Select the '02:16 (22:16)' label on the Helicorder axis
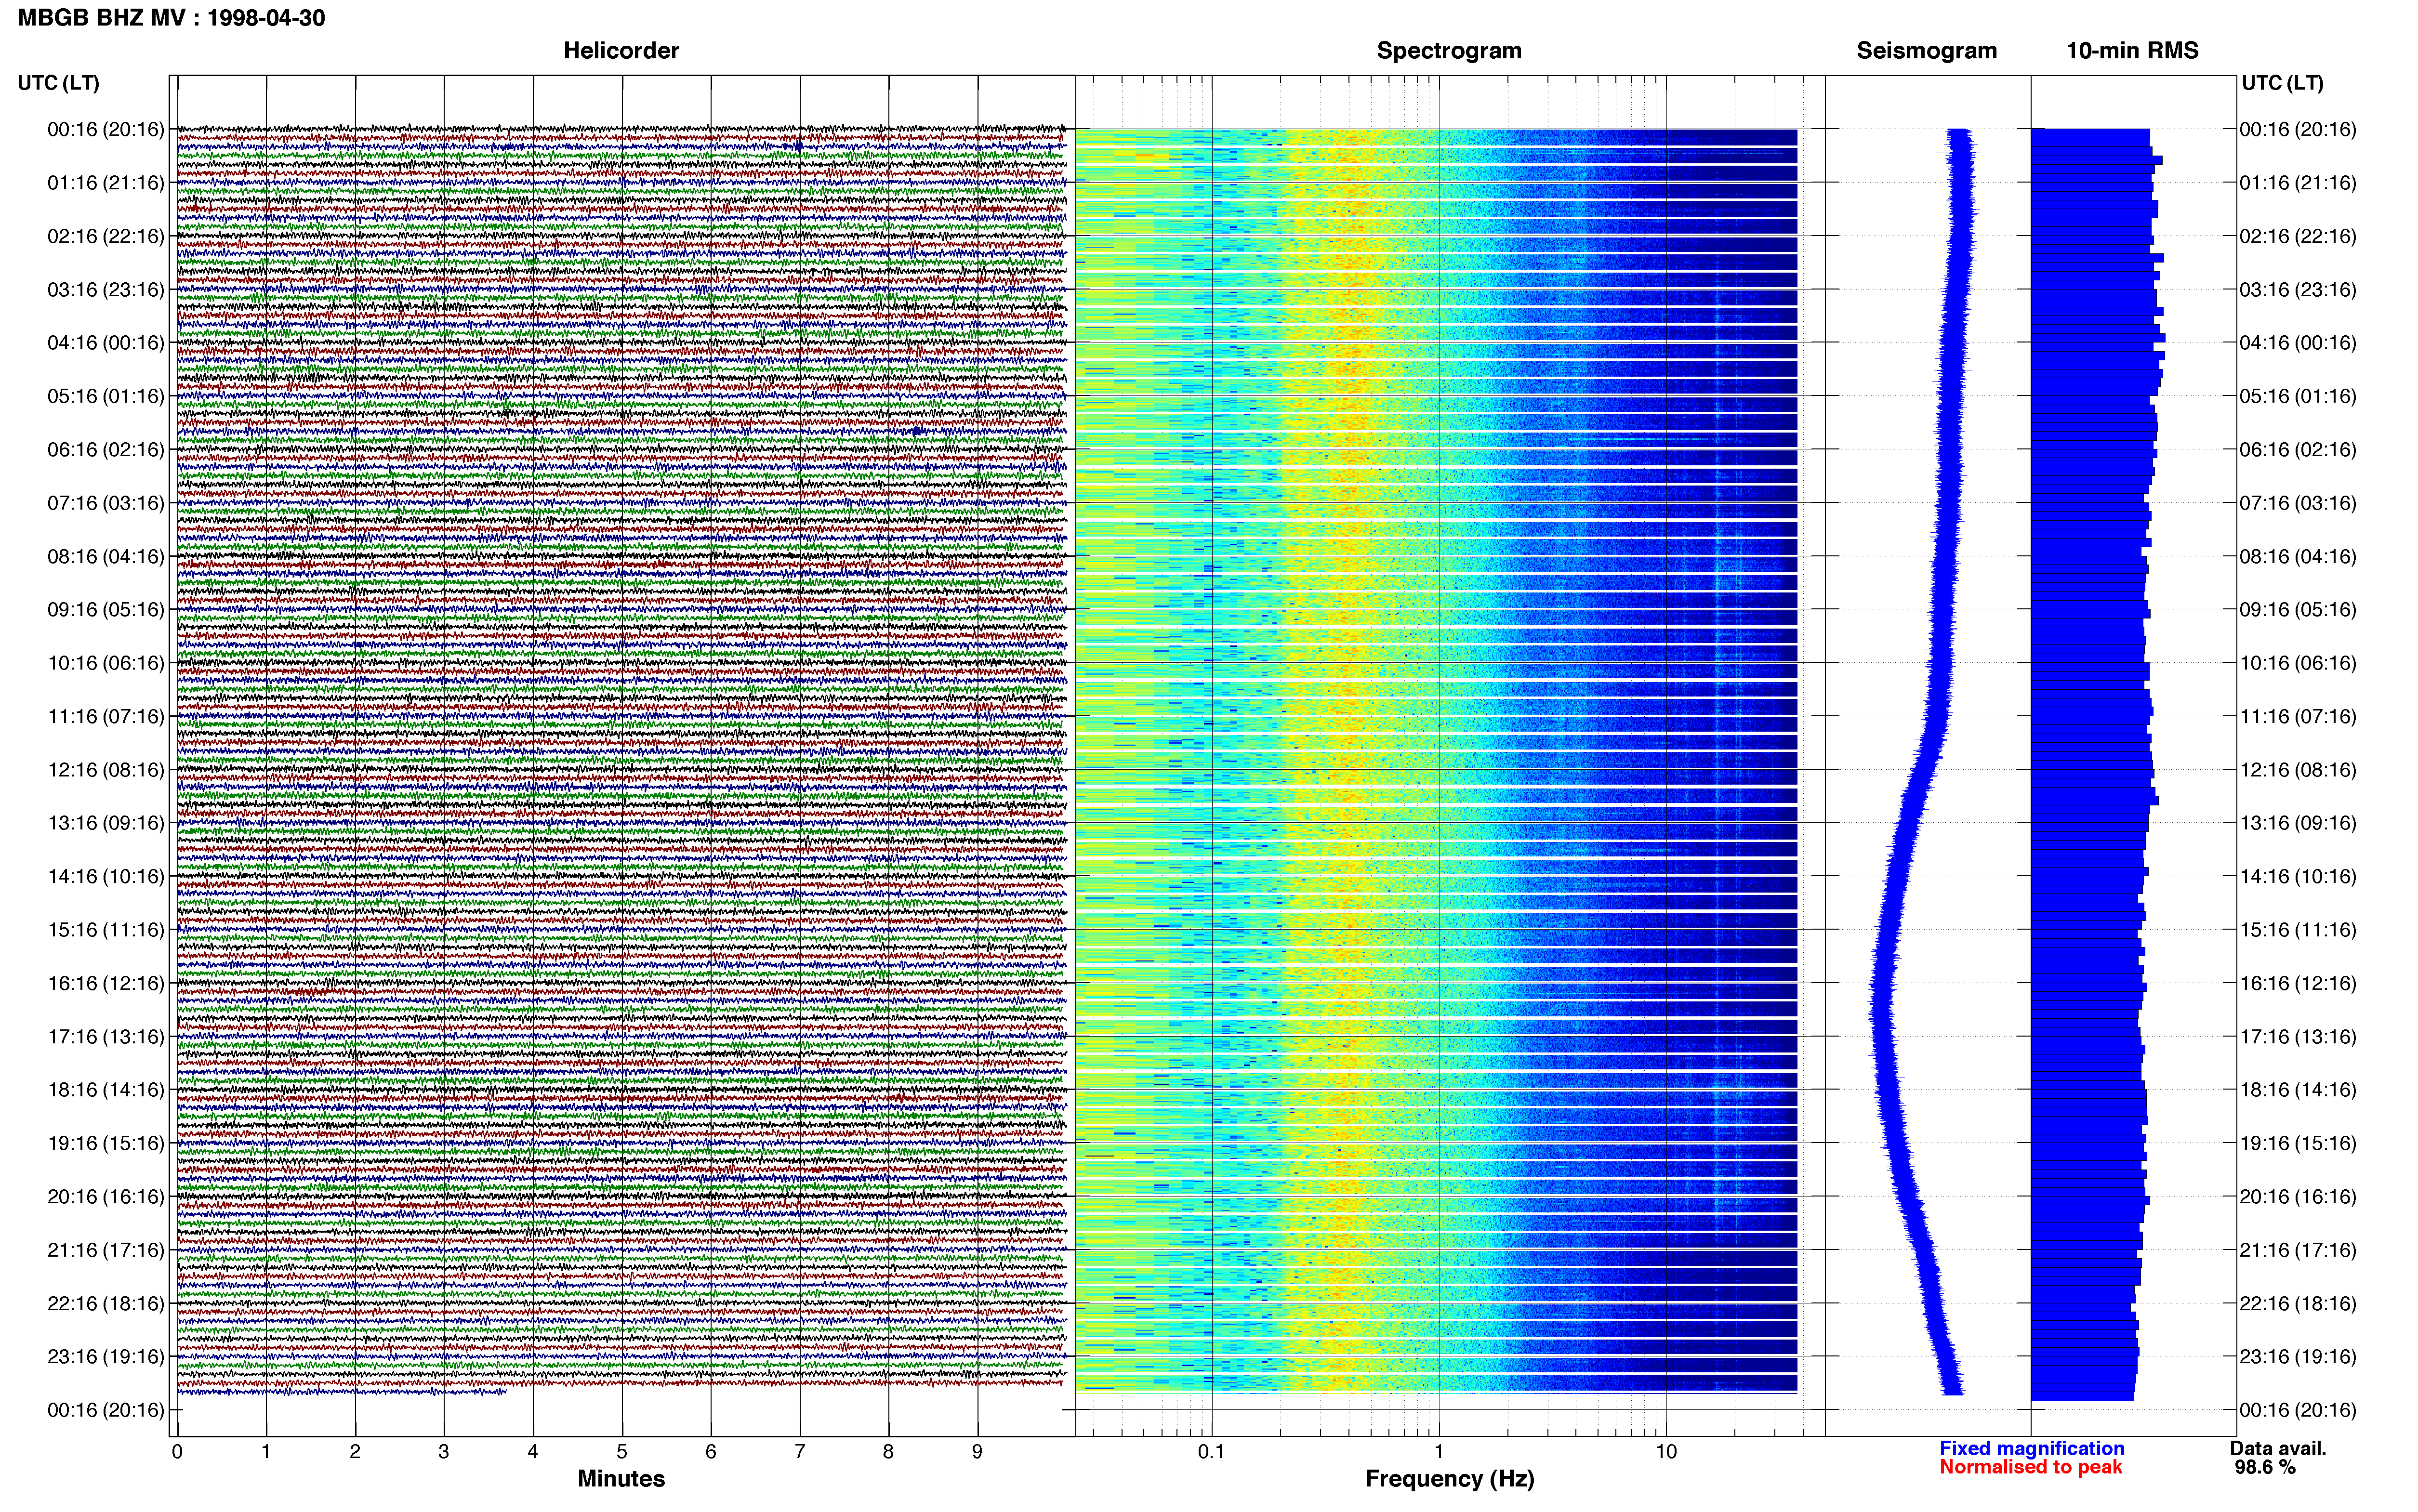 click(x=106, y=236)
